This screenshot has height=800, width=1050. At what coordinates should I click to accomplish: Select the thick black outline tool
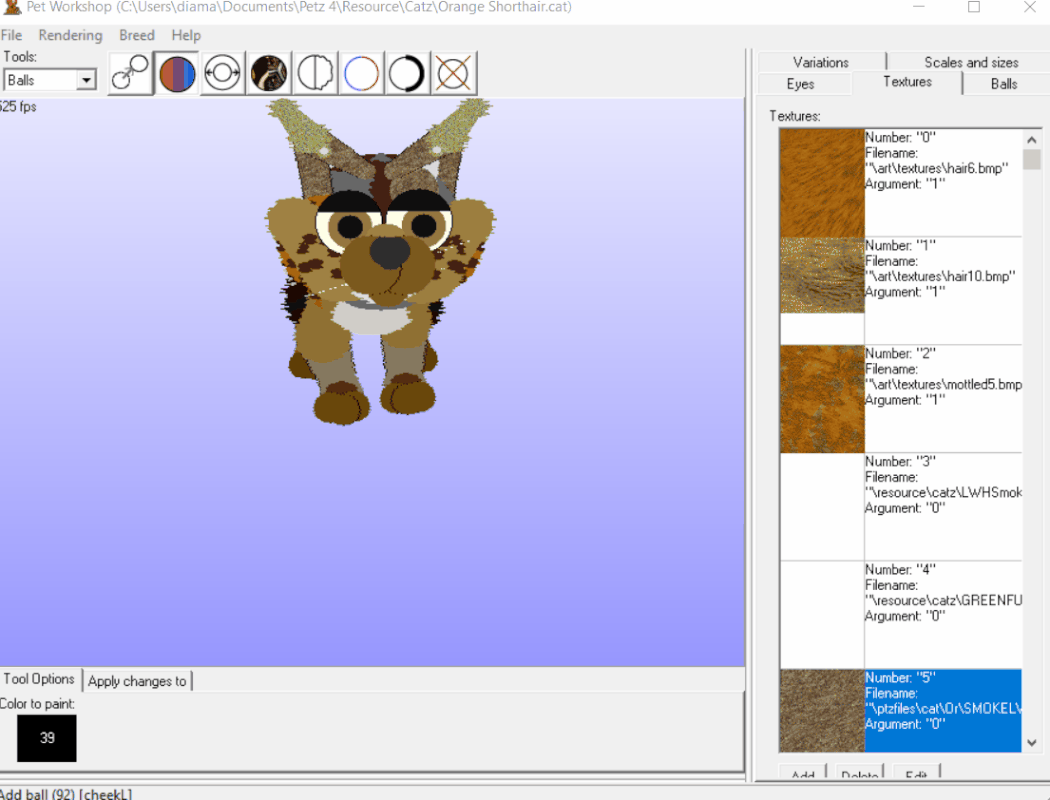(407, 73)
